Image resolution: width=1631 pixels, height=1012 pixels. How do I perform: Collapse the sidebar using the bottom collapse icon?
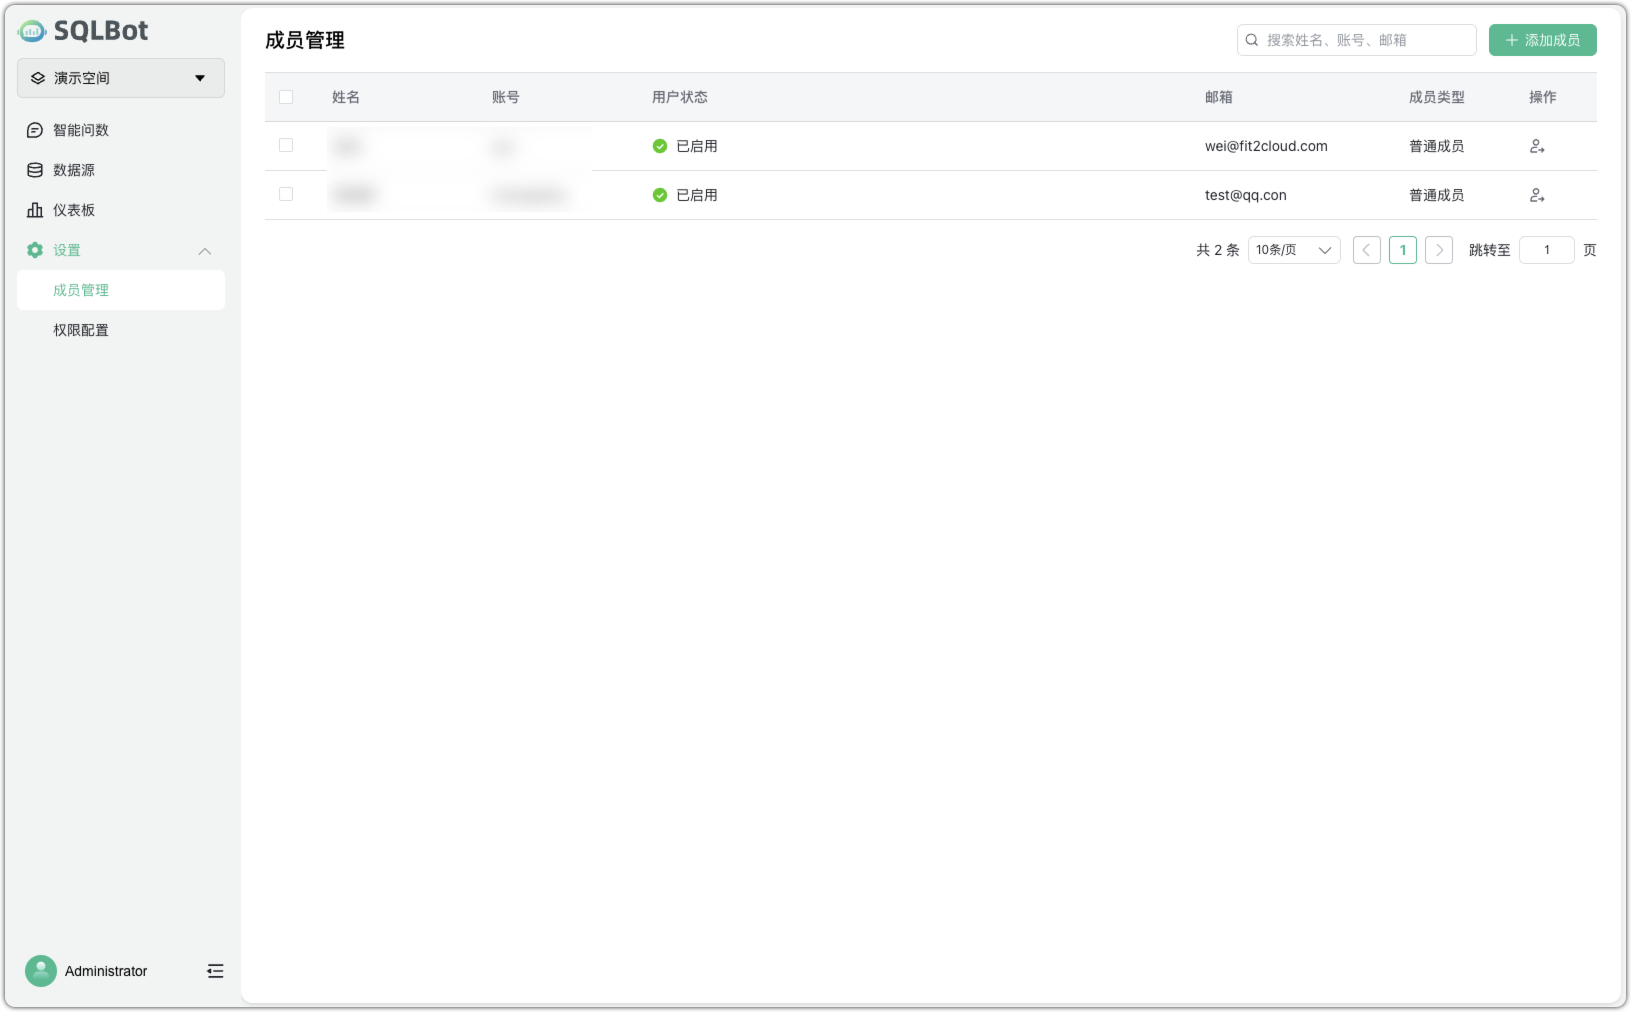tap(214, 970)
